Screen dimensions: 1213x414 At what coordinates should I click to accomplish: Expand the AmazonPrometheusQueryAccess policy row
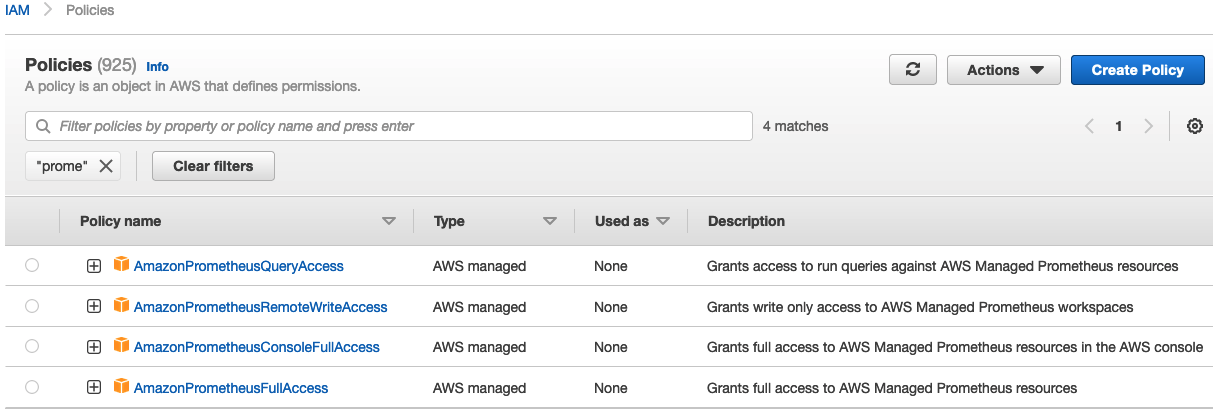(x=94, y=266)
